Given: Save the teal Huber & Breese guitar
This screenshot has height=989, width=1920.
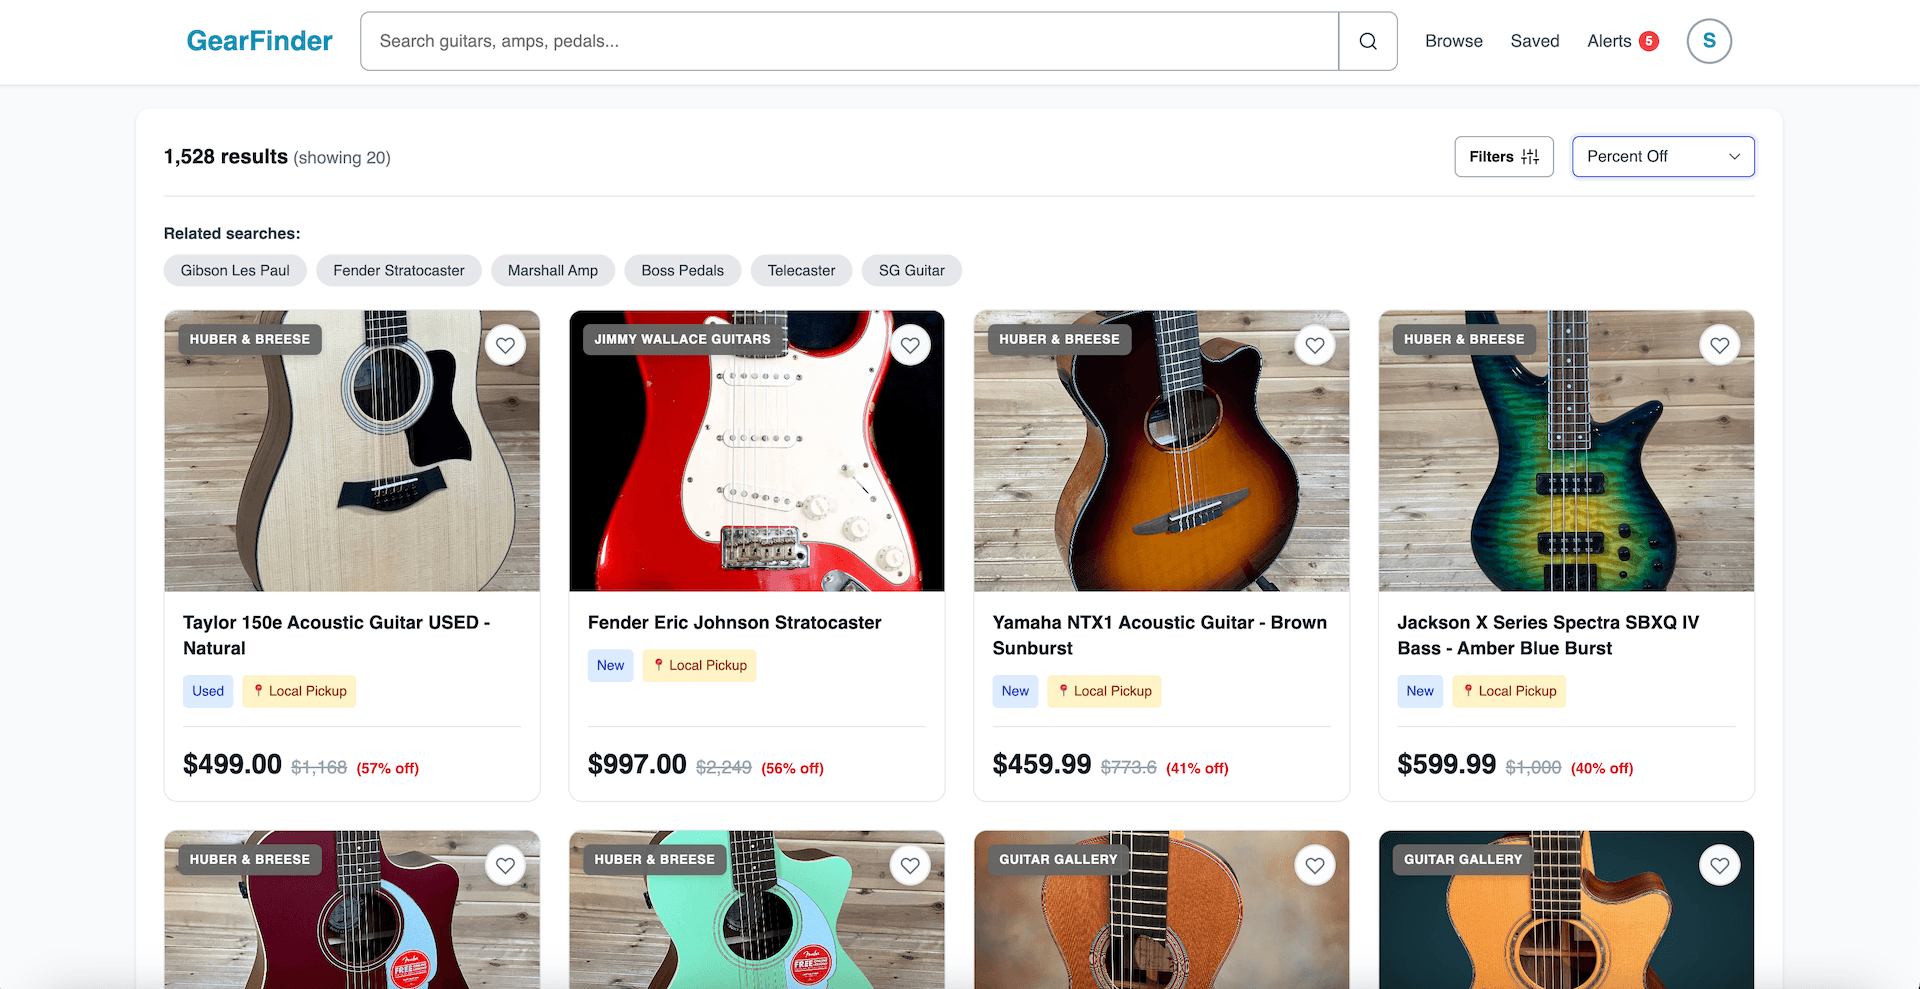Looking at the screenshot, I should tap(910, 865).
